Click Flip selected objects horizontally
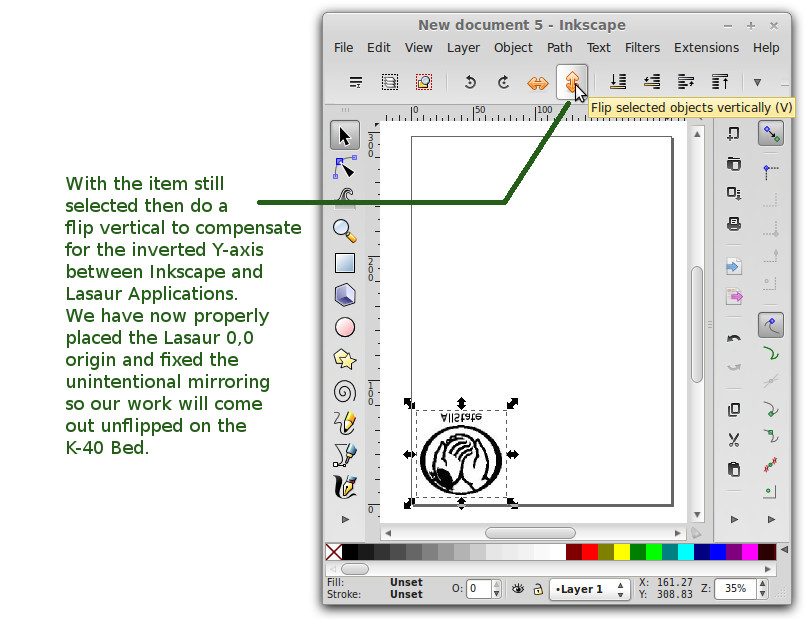This screenshot has height=619, width=805. point(538,83)
